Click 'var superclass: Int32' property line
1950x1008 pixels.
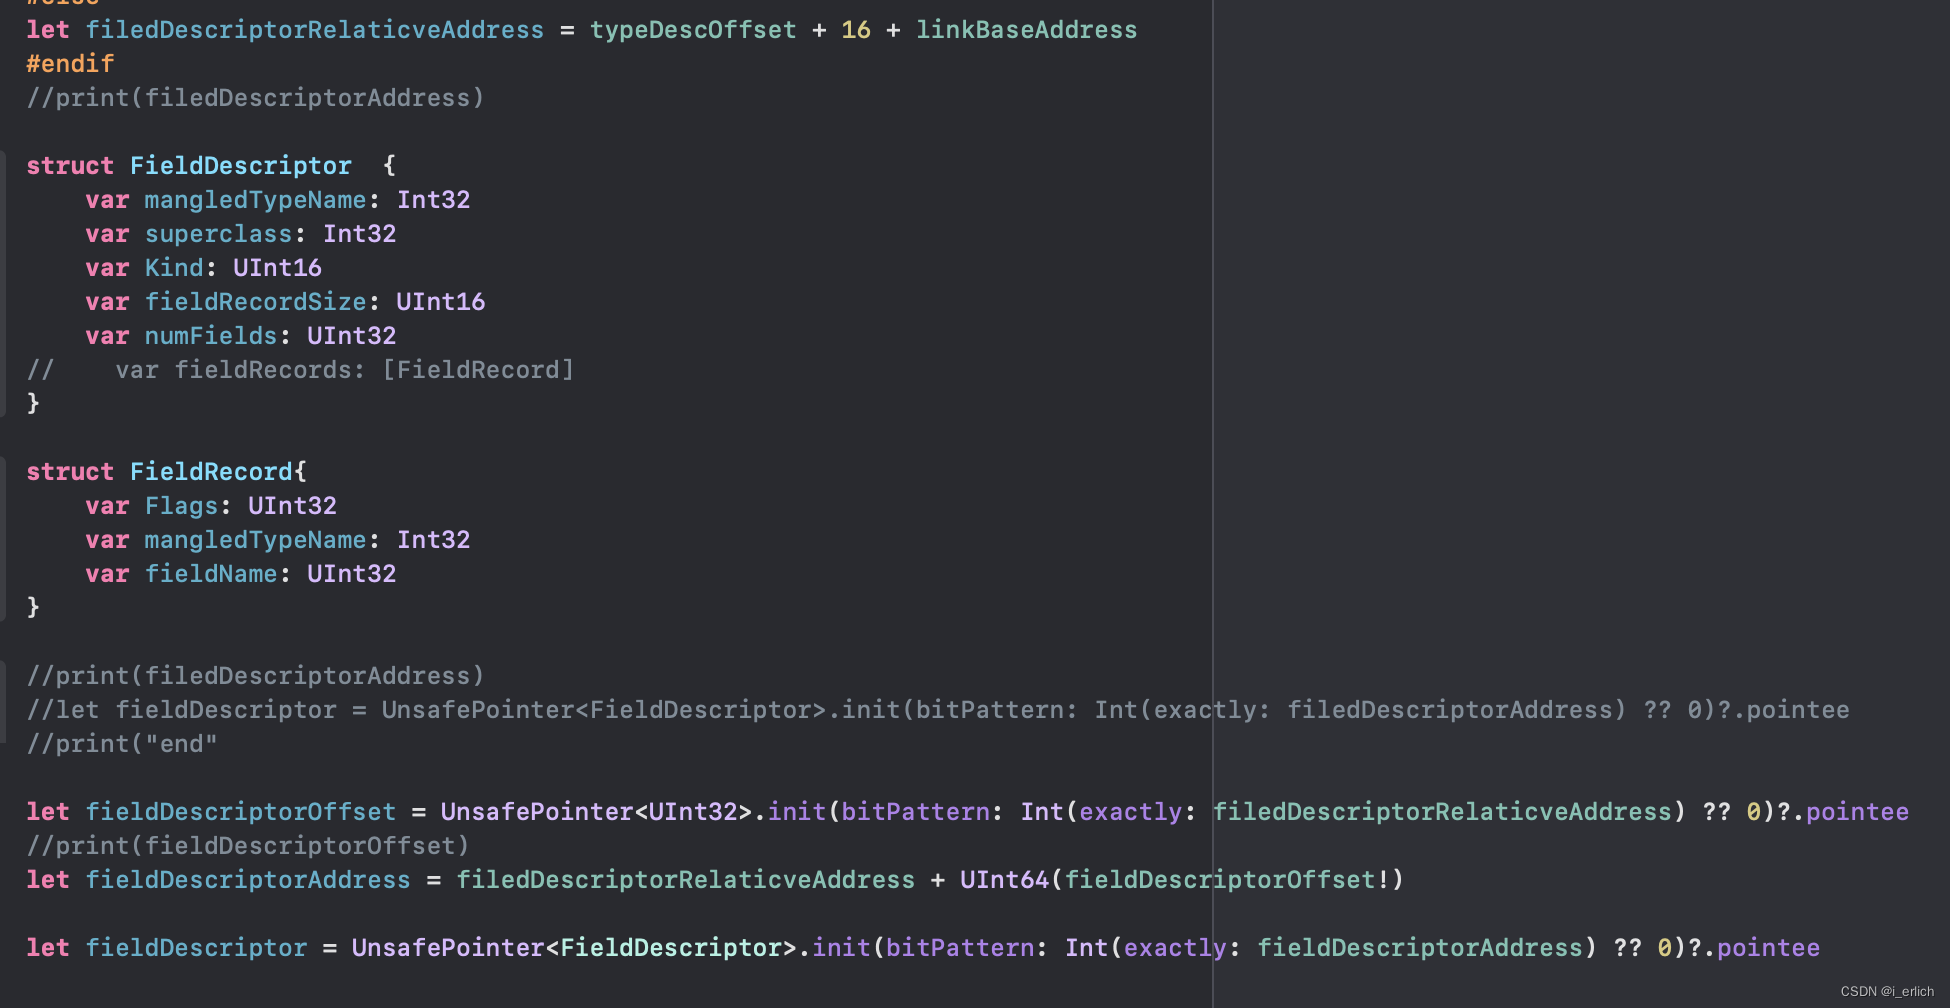[x=241, y=234]
